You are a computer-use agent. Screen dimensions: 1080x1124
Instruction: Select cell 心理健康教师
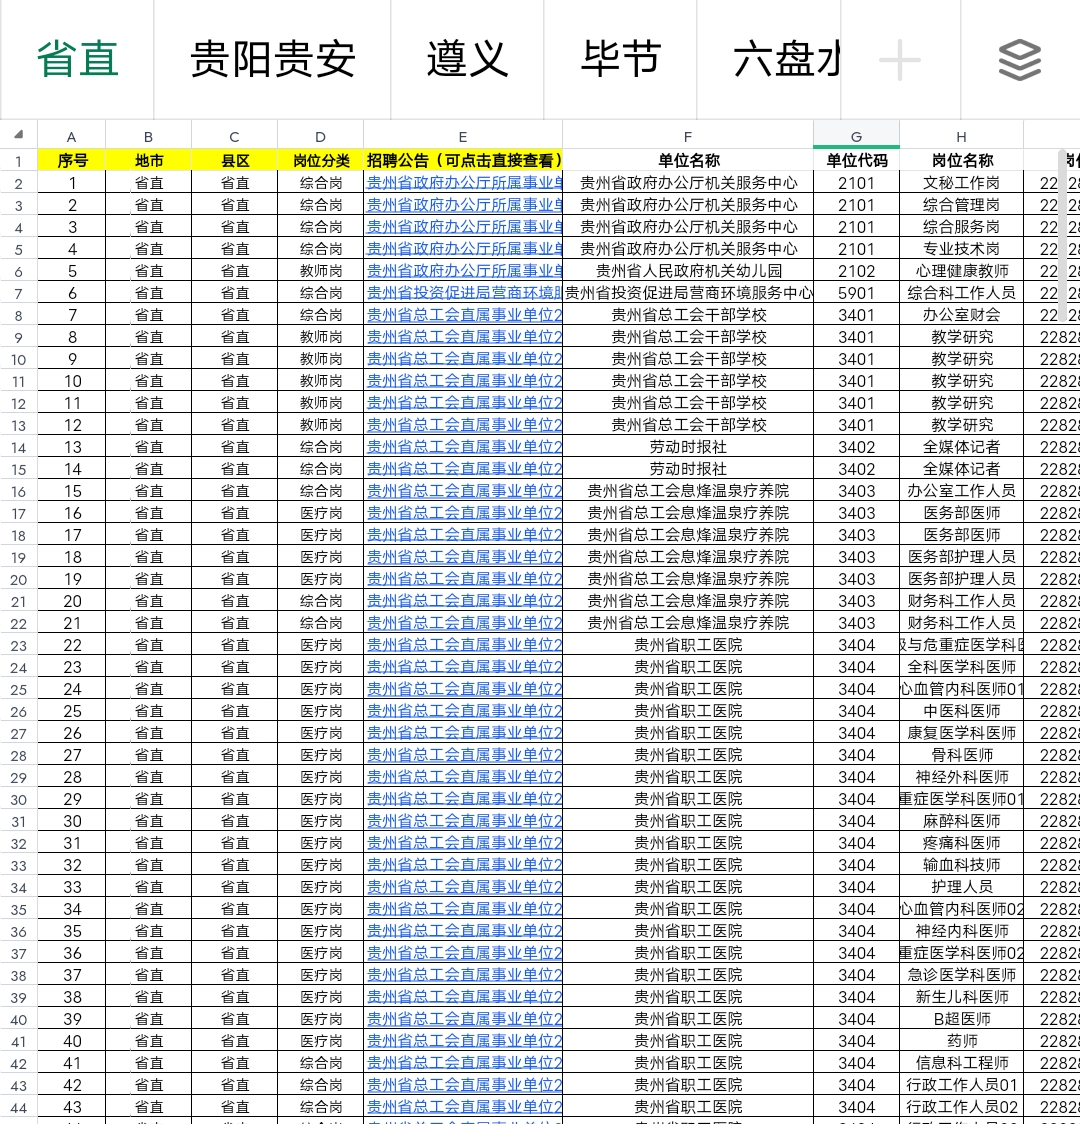coord(961,271)
